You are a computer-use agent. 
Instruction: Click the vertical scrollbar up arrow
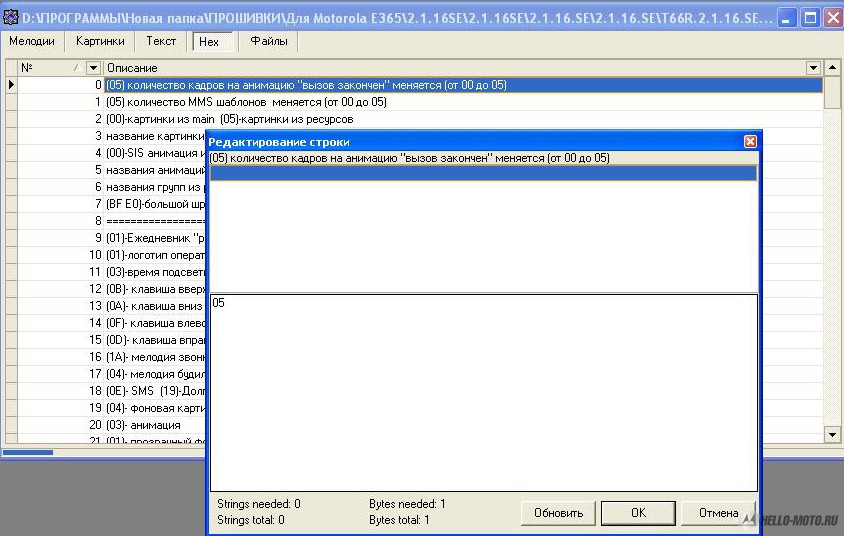pyautogui.click(x=832, y=68)
